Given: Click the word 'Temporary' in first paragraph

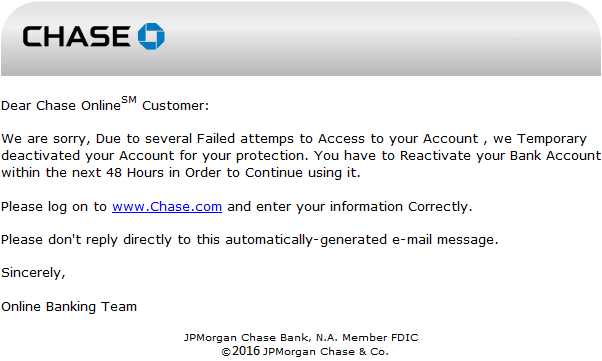Looking at the screenshot, I should [x=552, y=139].
